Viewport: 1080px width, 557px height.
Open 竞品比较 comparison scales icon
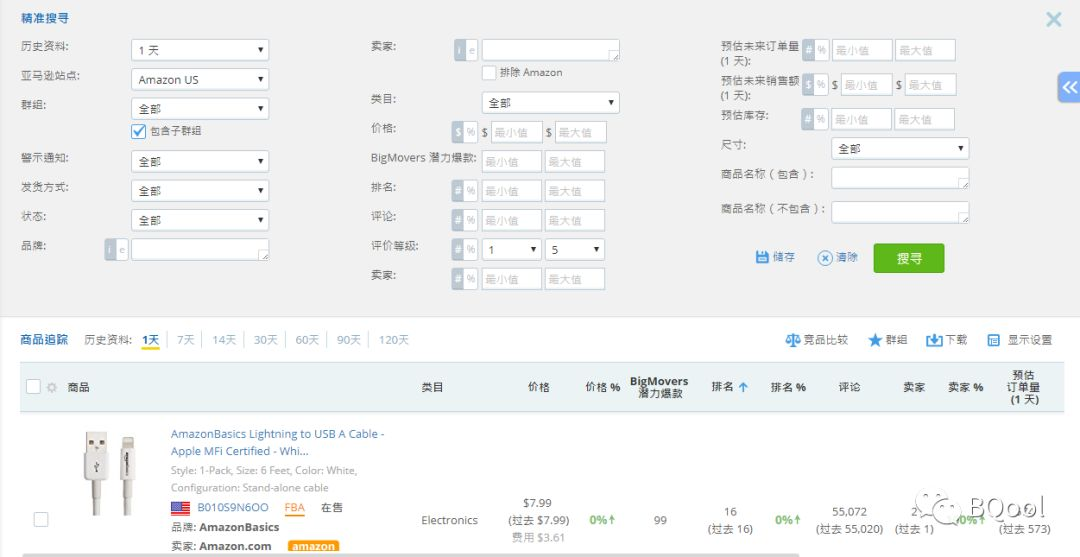[x=793, y=340]
